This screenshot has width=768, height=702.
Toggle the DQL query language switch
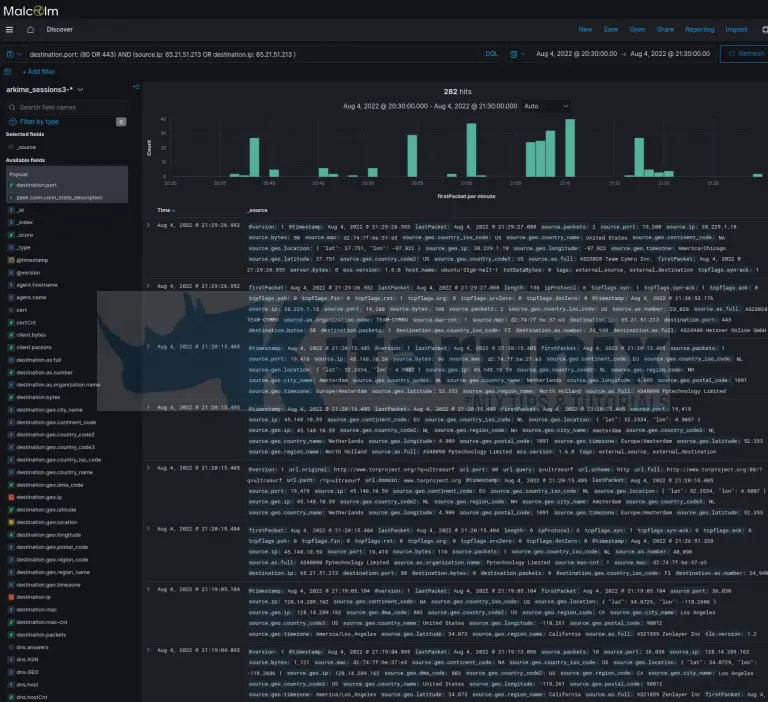pos(491,54)
